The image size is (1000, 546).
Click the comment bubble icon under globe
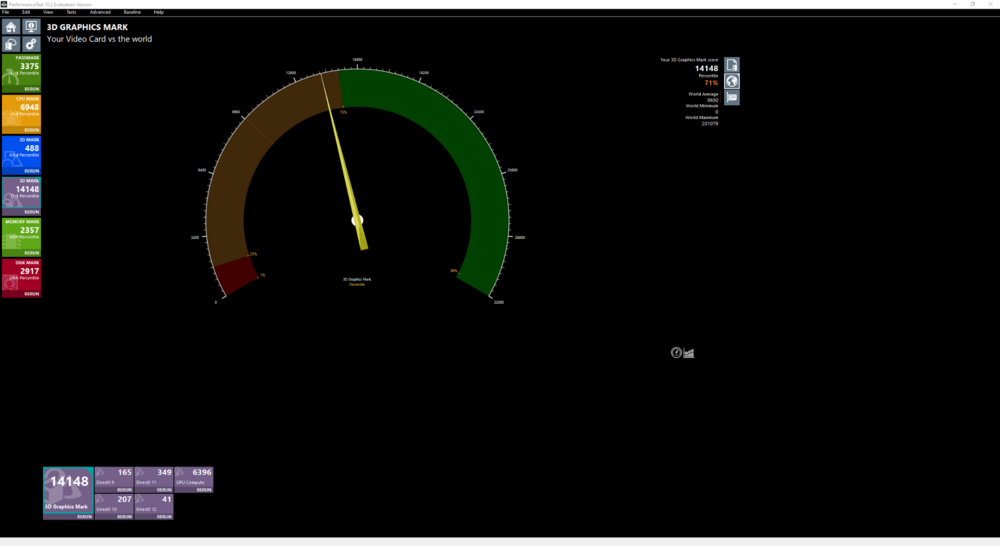coord(732,98)
